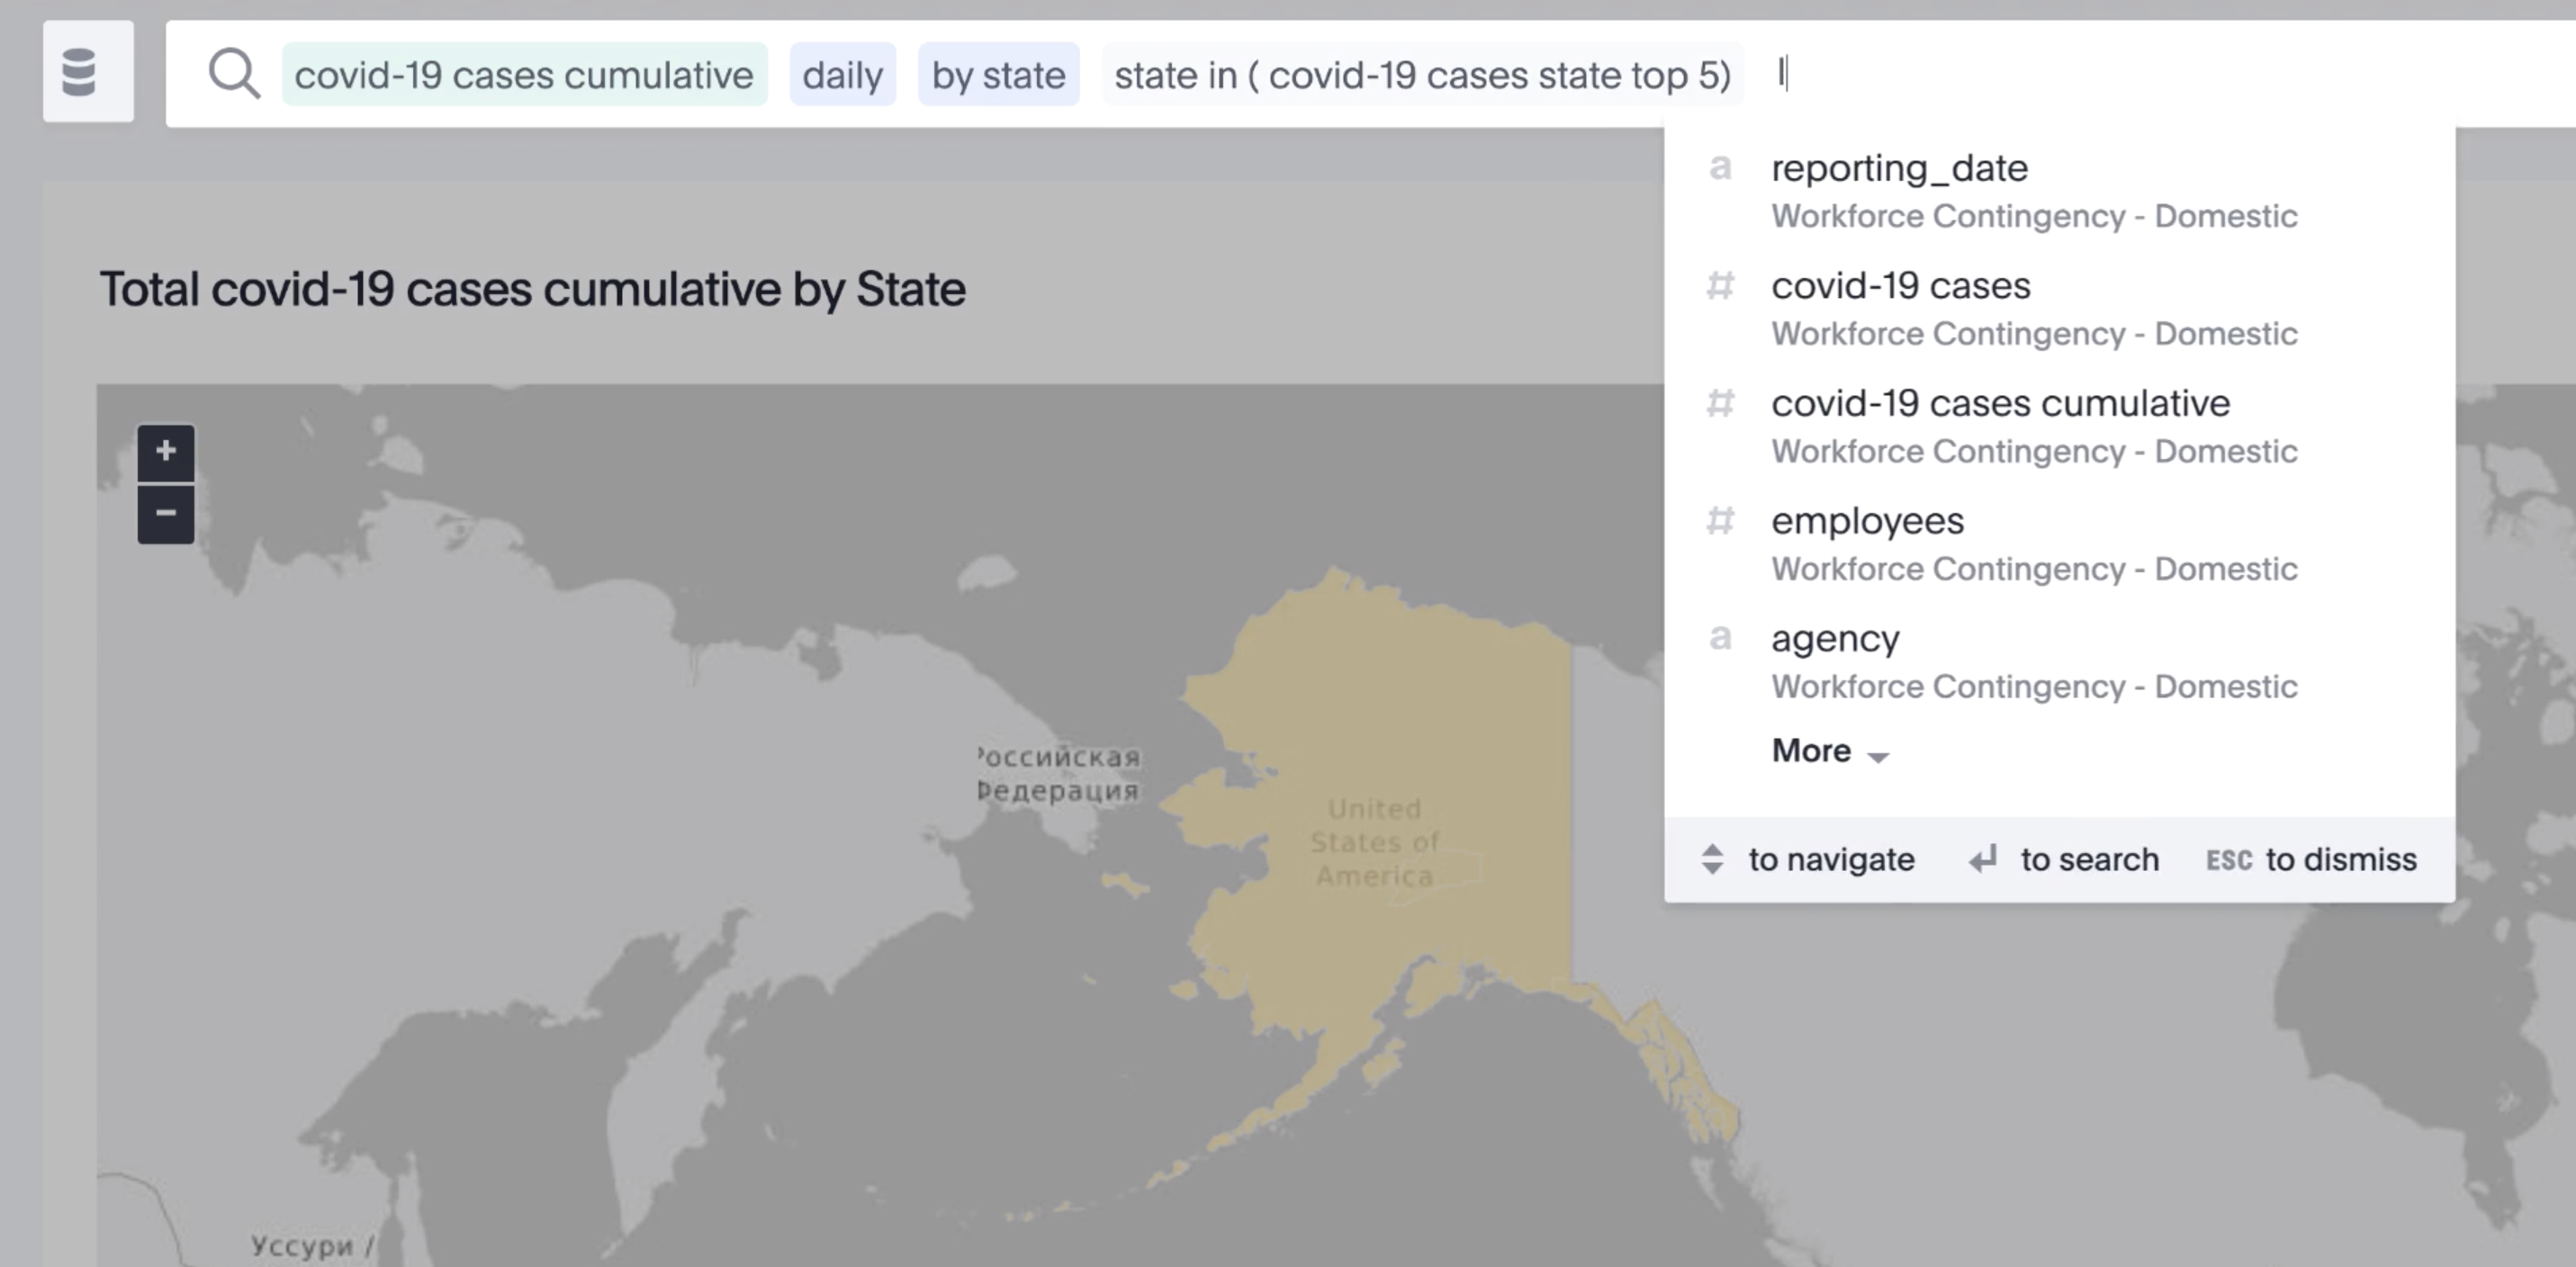The width and height of the screenshot is (2576, 1267).
Task: Click the 'covid-19 cases cumulative' search token
Action: pos(523,75)
